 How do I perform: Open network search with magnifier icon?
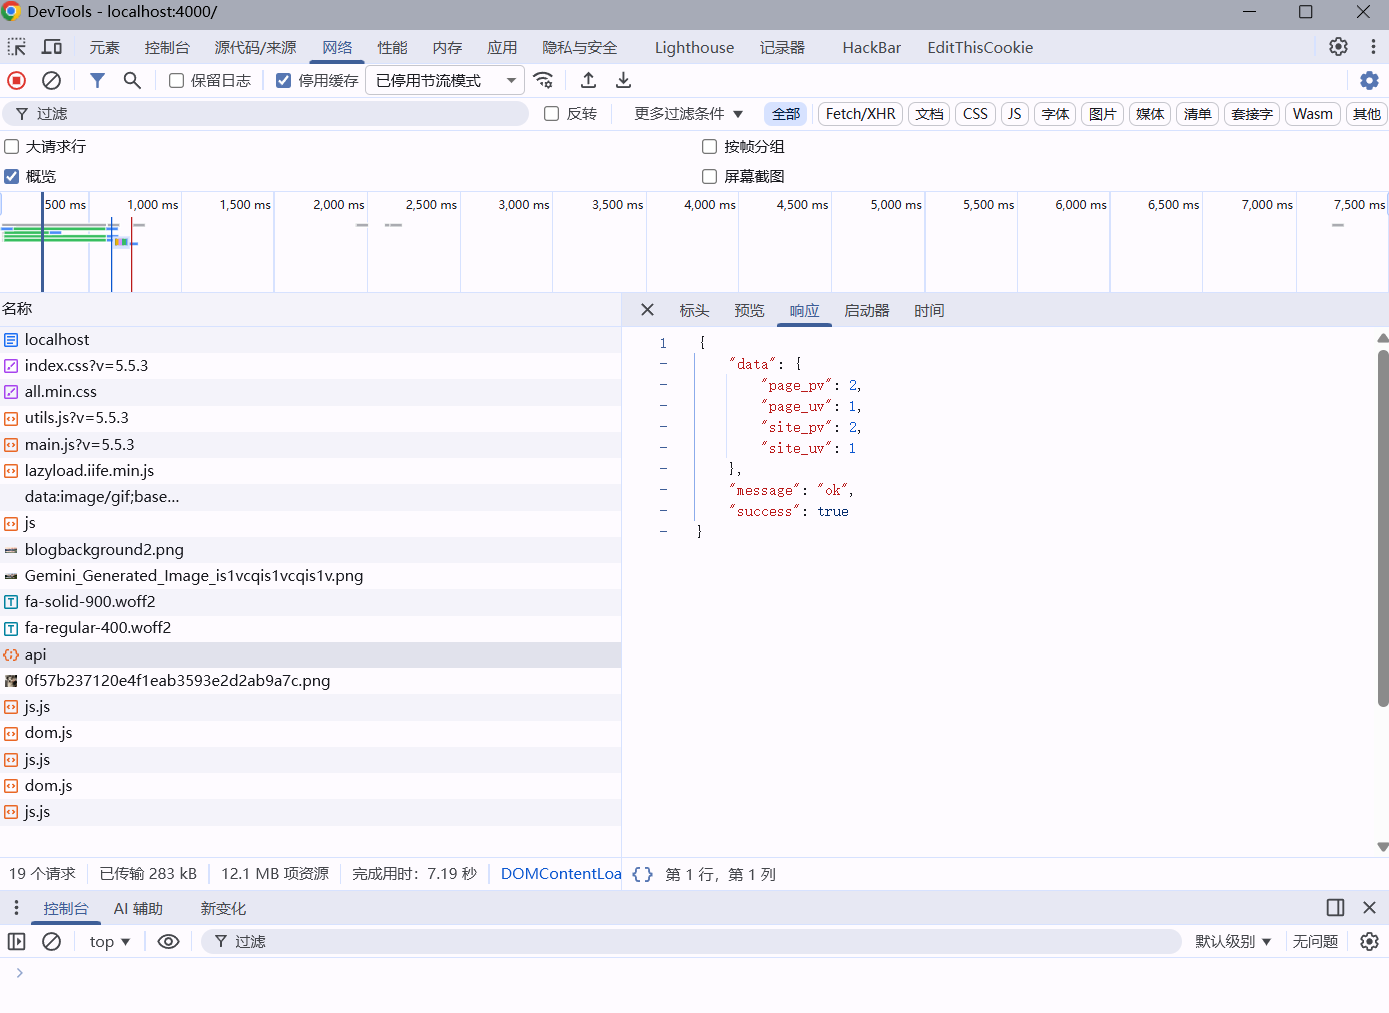coord(132,80)
